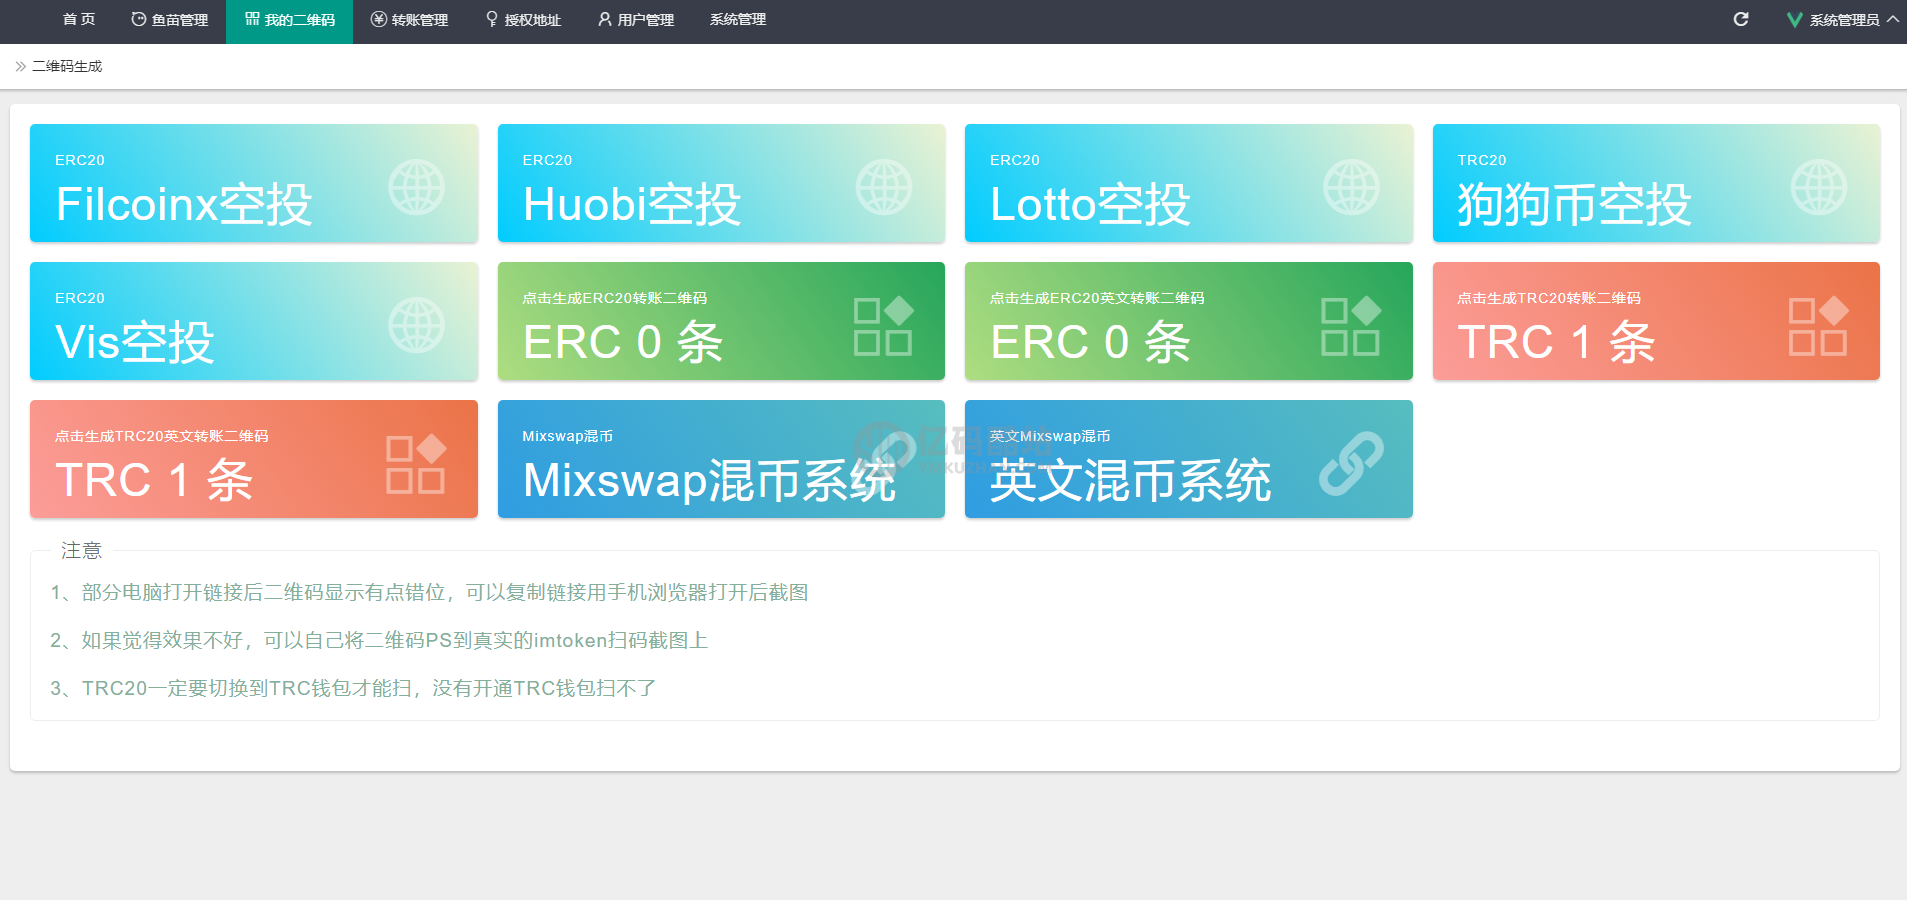Open the 狗狗币空投 TRC20 card

coord(1656,183)
